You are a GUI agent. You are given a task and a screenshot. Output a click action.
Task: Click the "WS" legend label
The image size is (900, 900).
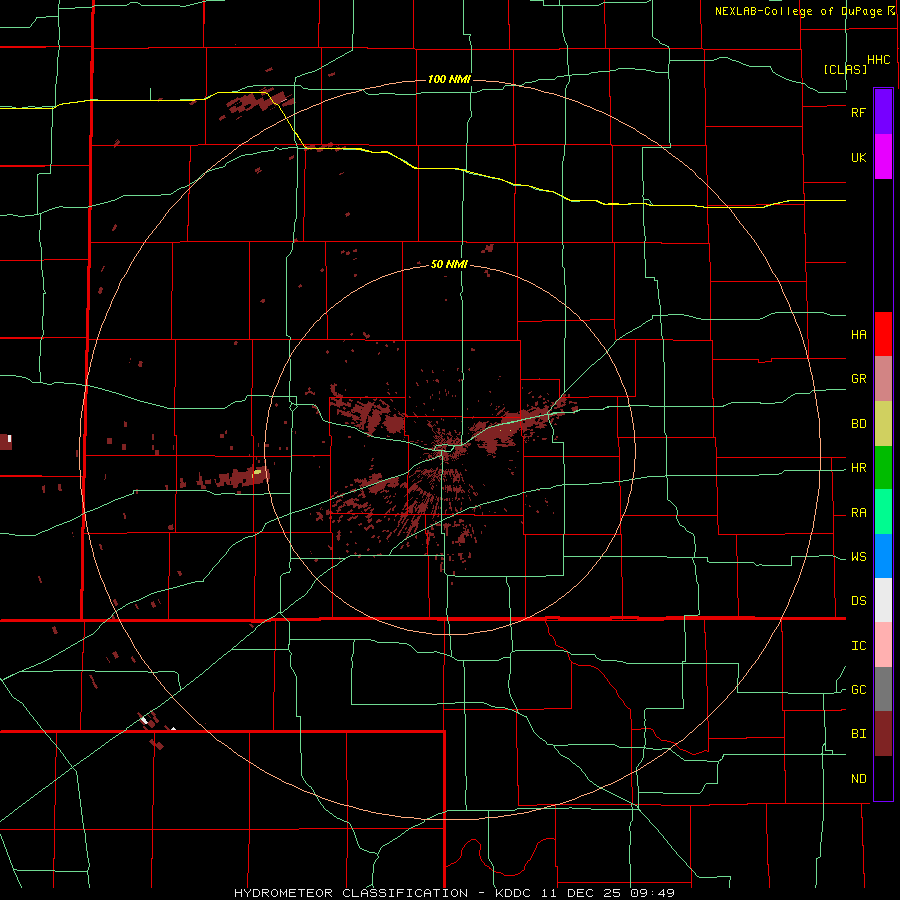click(858, 557)
